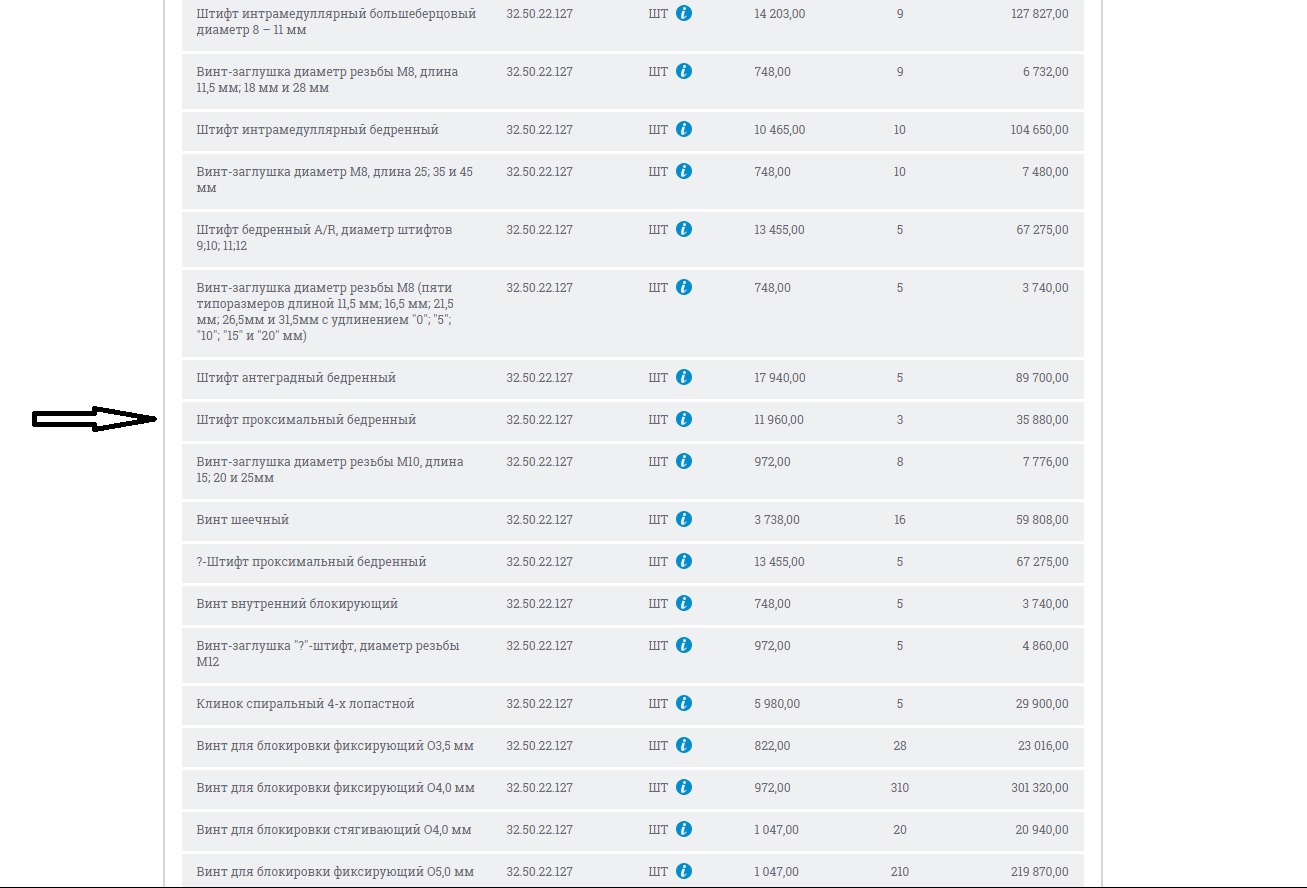Select the row name Штифт антеградный бедренный
1307x888 pixels.
tap(296, 378)
